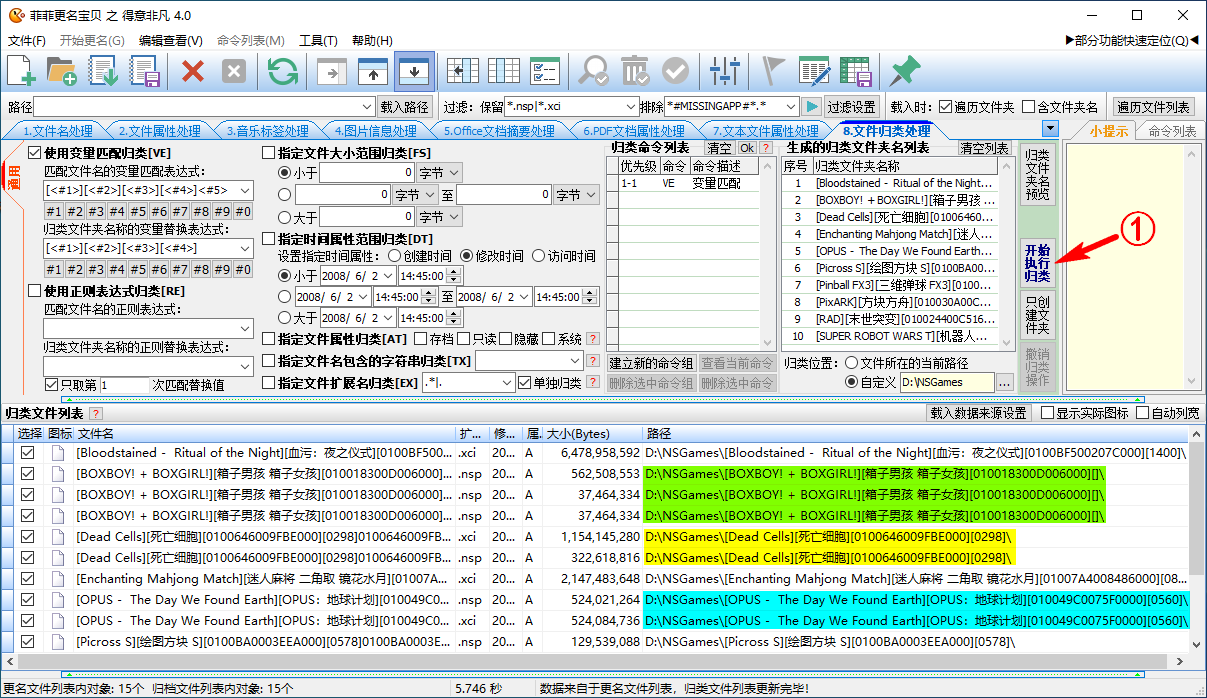Click the red X delete icon

coord(192,71)
